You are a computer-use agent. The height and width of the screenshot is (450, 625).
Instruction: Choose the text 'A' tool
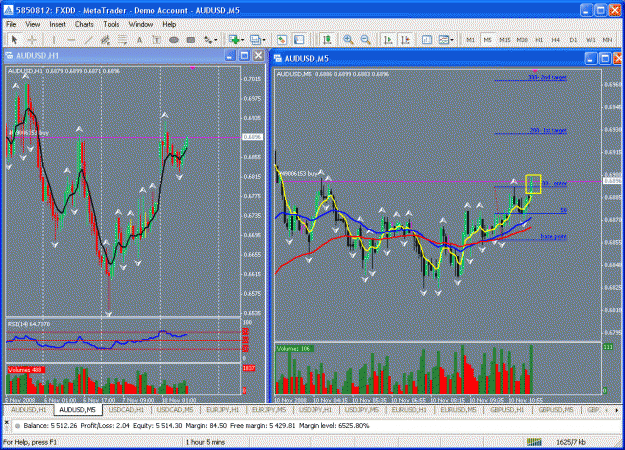140,40
